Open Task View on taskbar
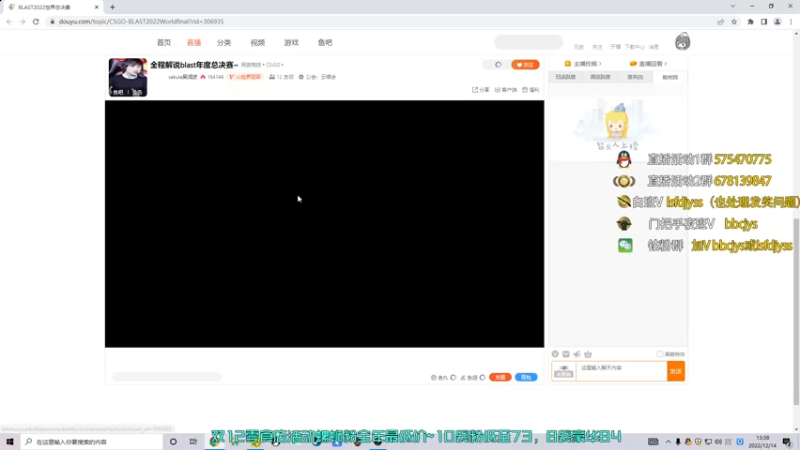800x450 pixels. click(x=193, y=442)
